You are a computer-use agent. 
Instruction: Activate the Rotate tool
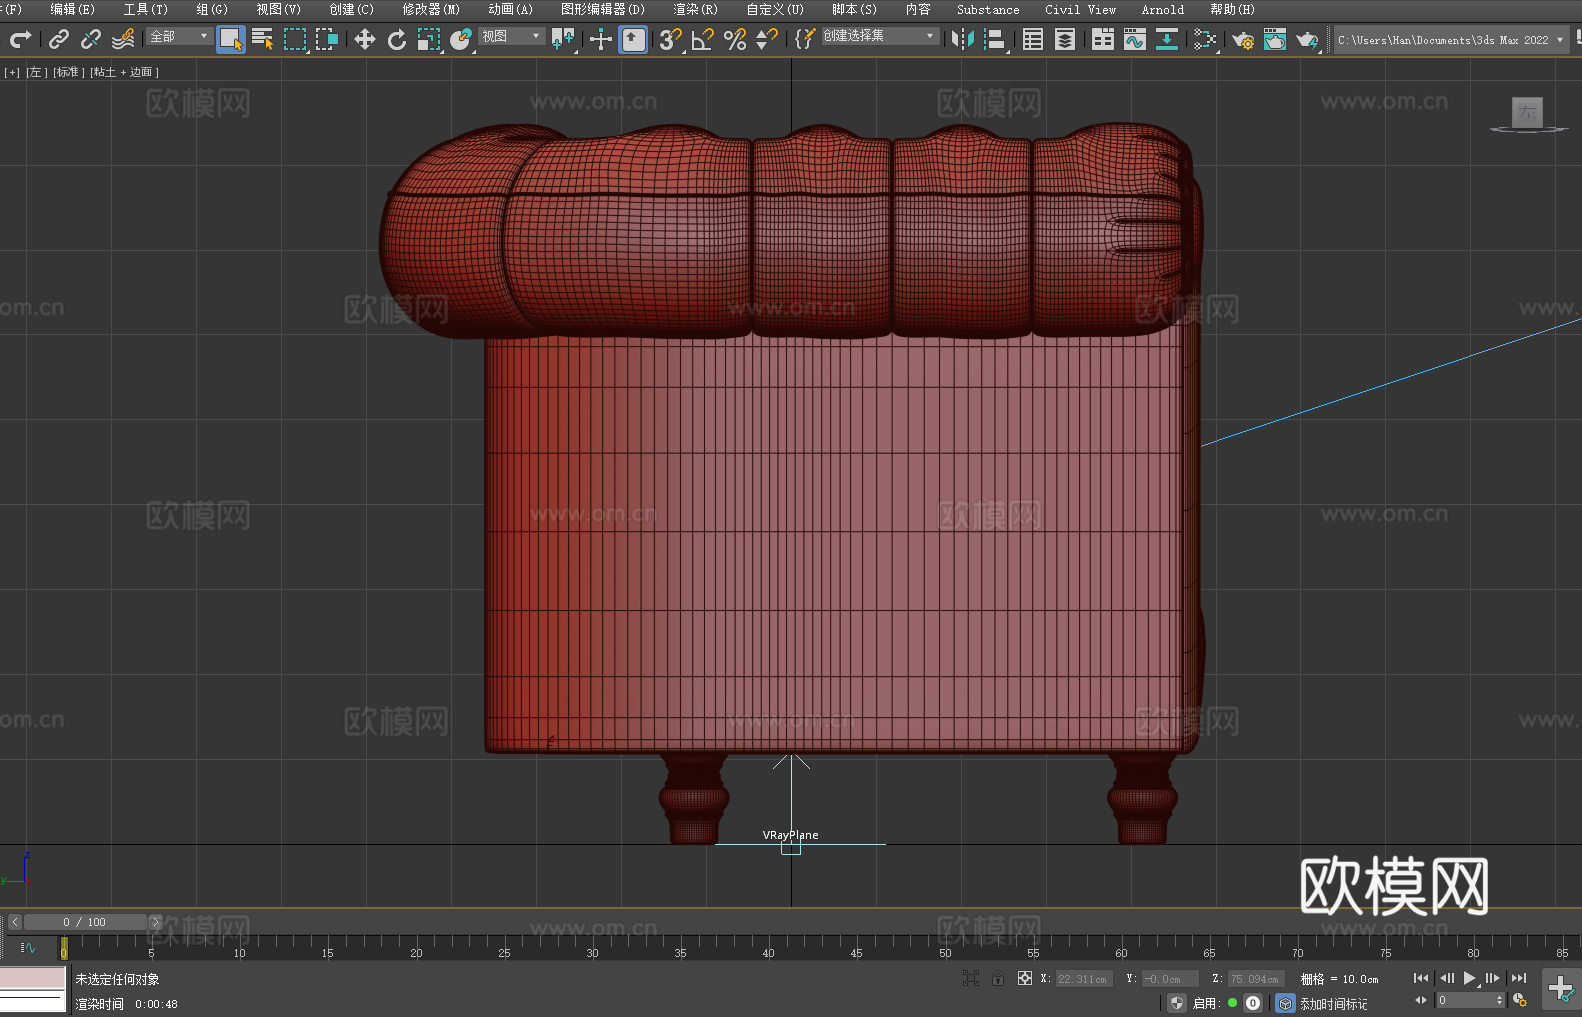coord(397,39)
